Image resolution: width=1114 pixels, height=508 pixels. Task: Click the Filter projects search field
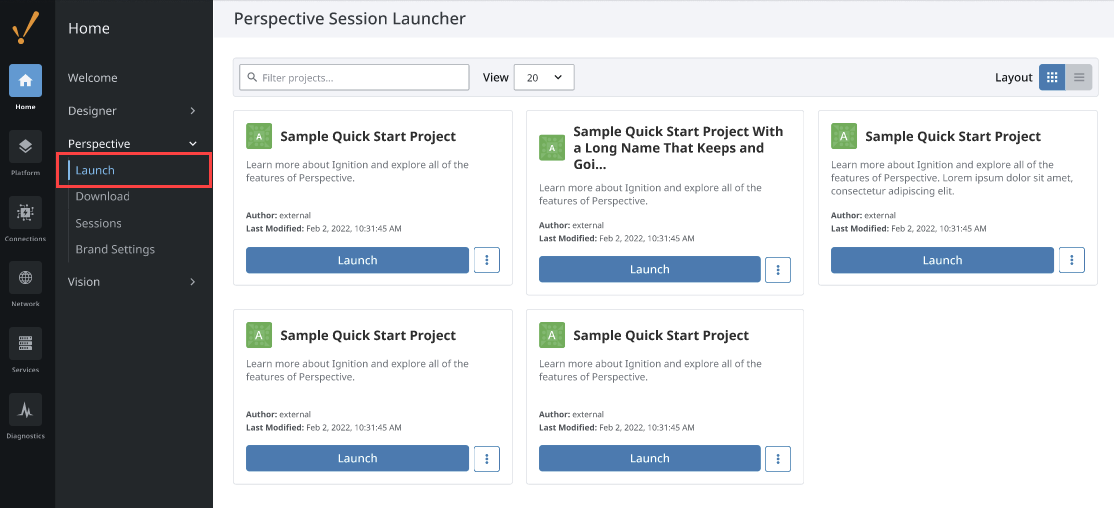[x=355, y=77]
